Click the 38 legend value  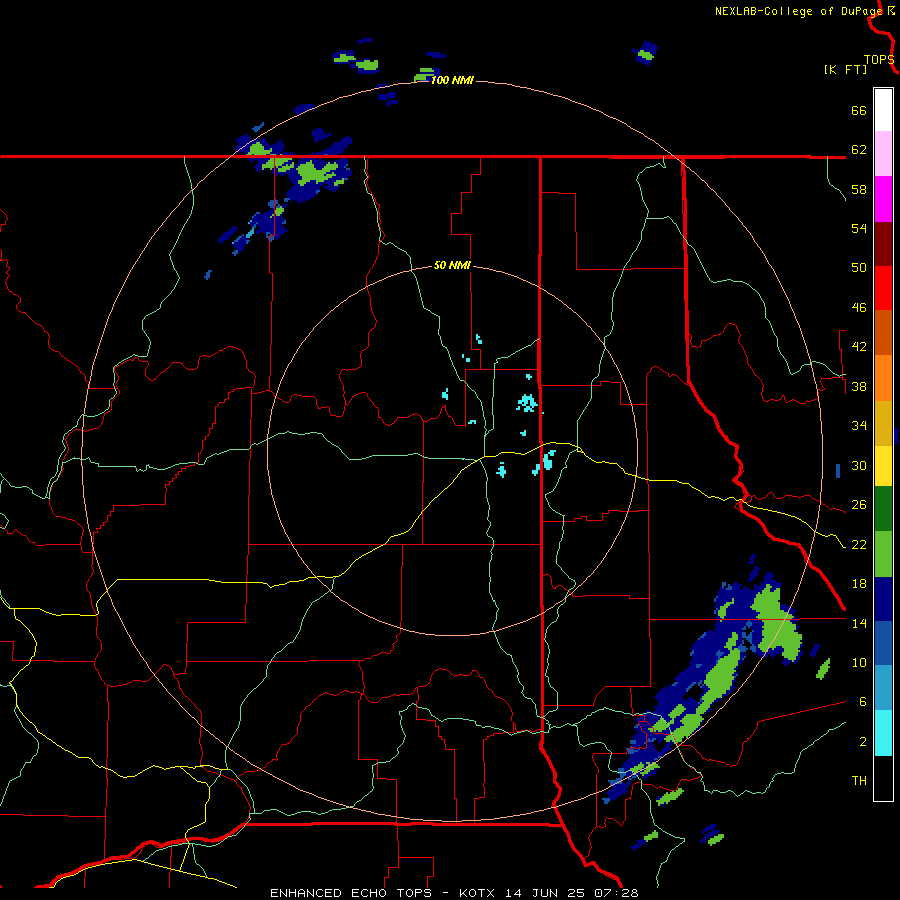tap(859, 386)
